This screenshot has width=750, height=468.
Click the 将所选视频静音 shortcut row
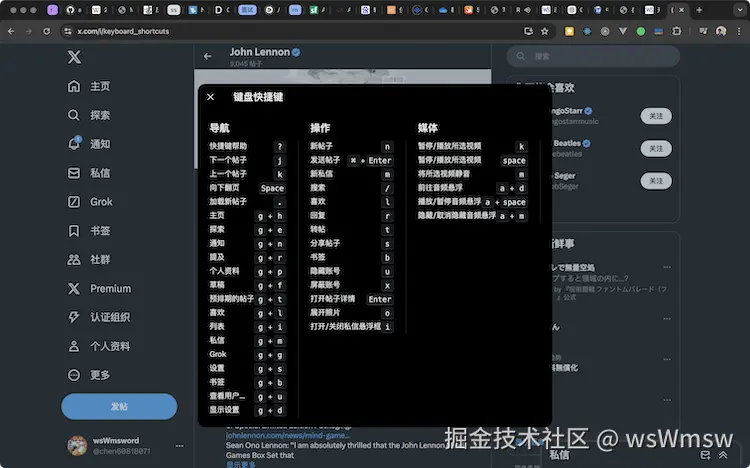pos(472,174)
